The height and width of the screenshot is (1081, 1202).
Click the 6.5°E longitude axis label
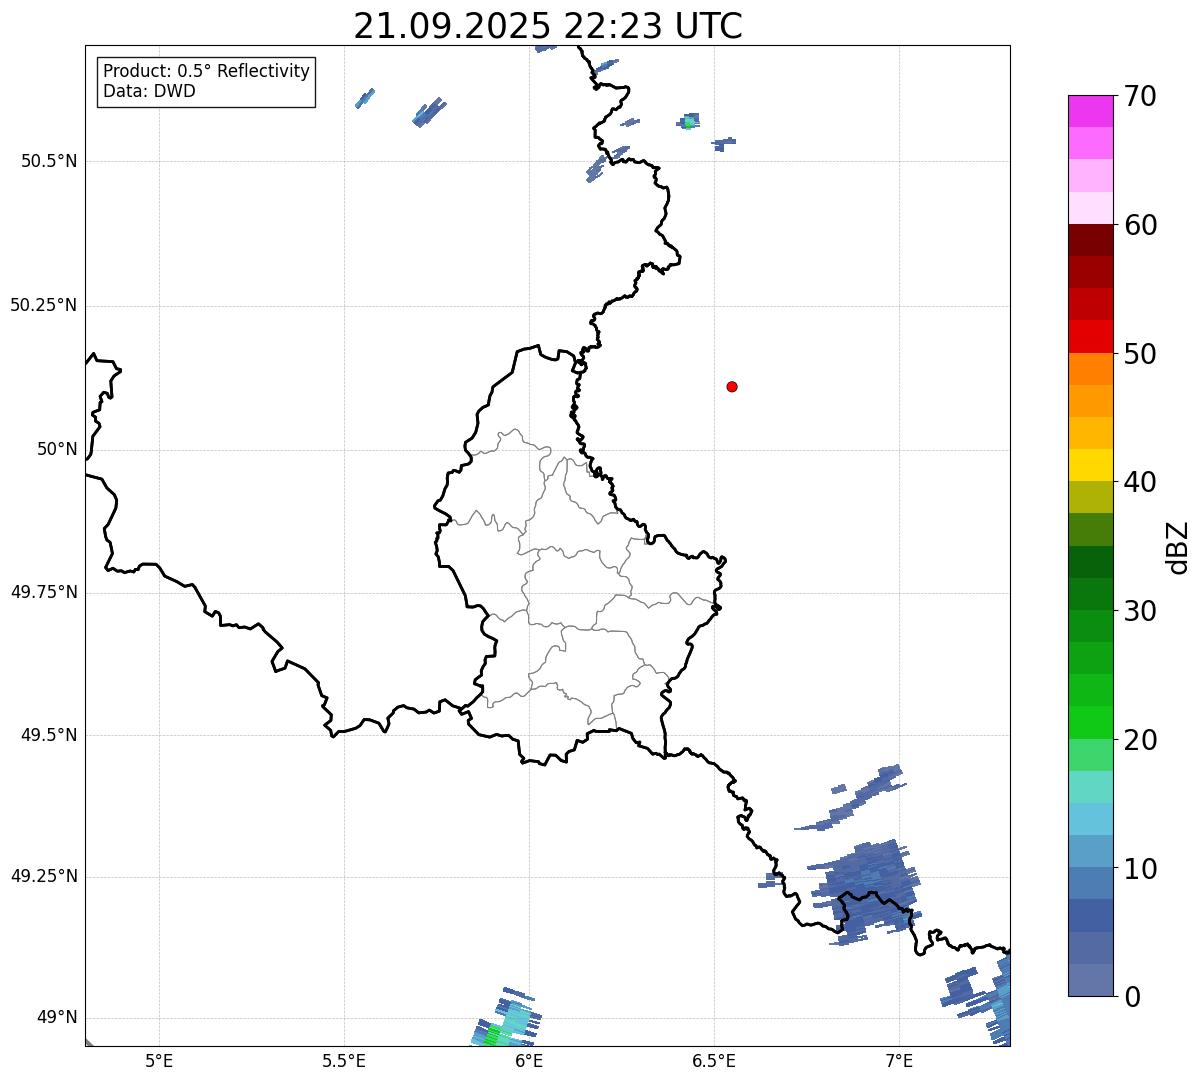pyautogui.click(x=714, y=1060)
